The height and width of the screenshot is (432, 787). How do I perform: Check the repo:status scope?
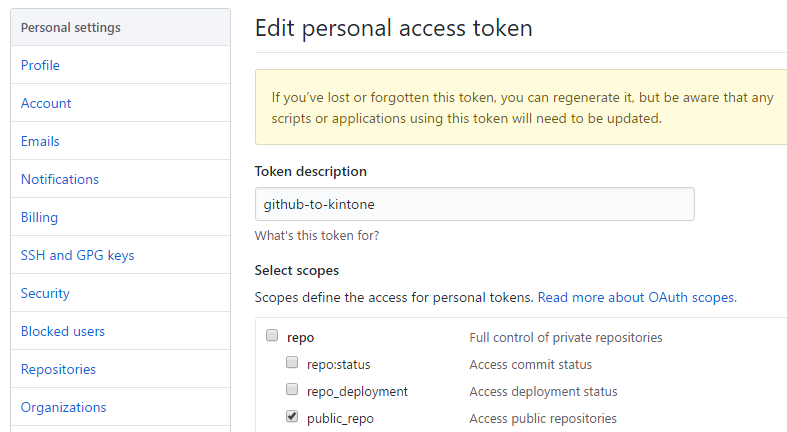[x=292, y=363]
